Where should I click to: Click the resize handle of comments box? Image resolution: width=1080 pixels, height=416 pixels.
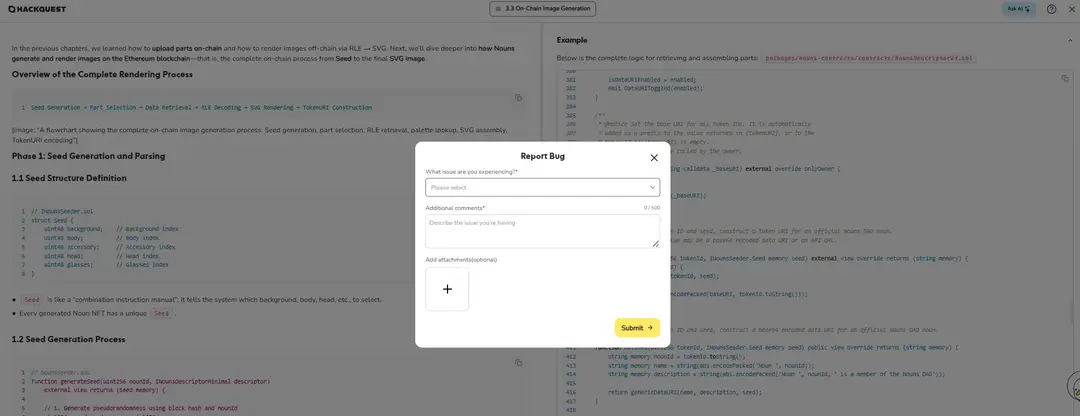coord(656,244)
